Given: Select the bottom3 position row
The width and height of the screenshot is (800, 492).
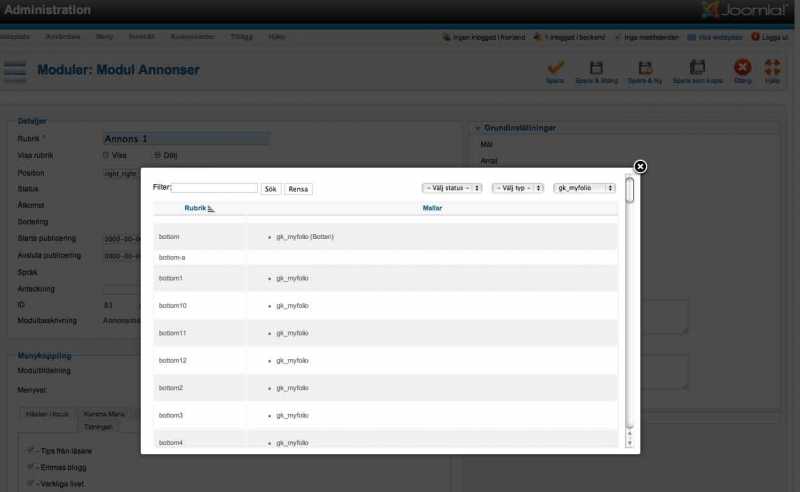Looking at the screenshot, I should (x=385, y=415).
